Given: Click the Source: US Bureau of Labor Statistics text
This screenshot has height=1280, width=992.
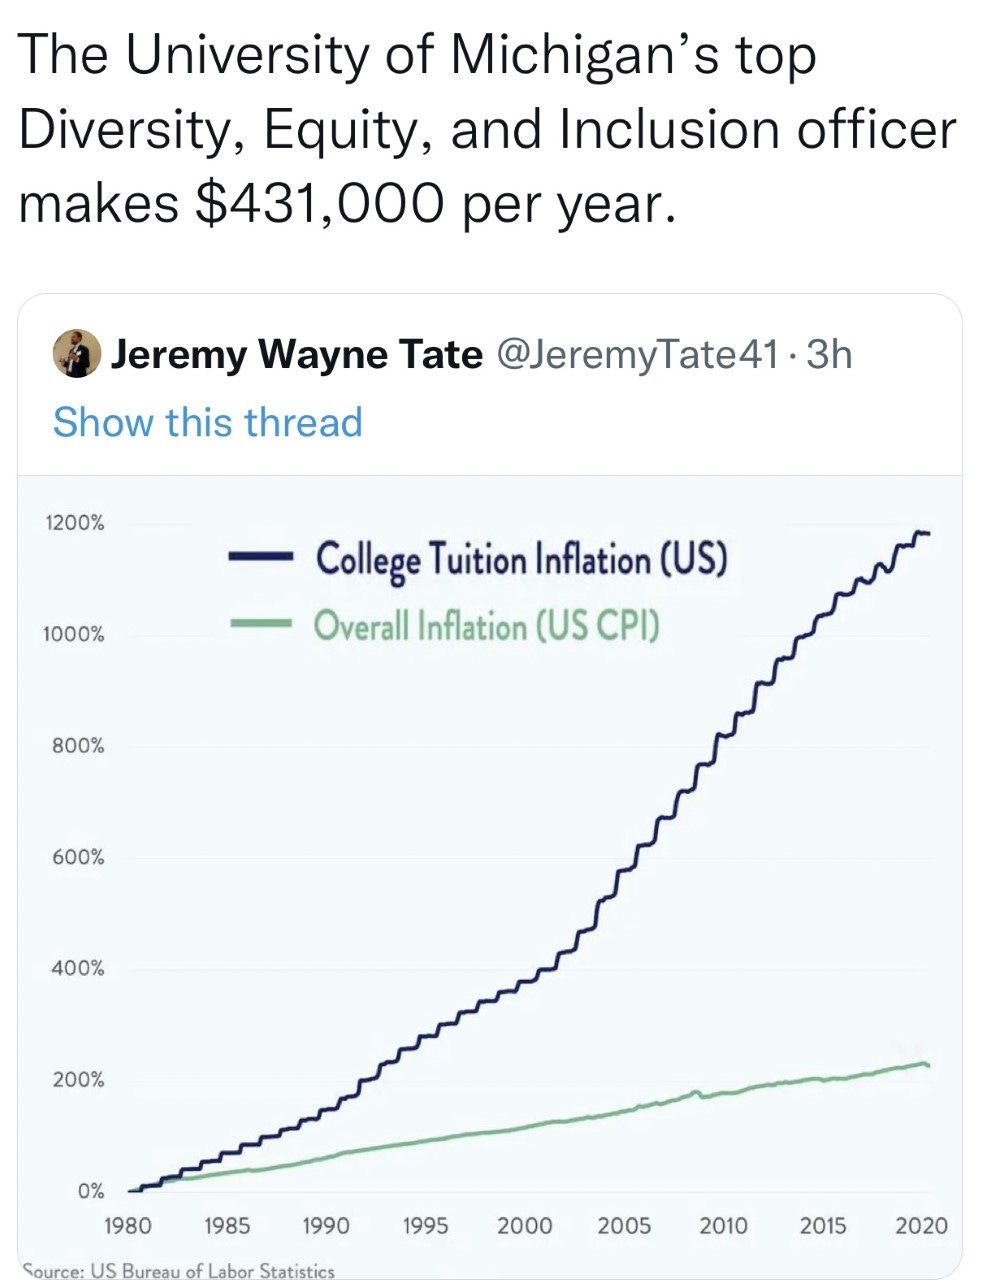Looking at the screenshot, I should 178,1271.
